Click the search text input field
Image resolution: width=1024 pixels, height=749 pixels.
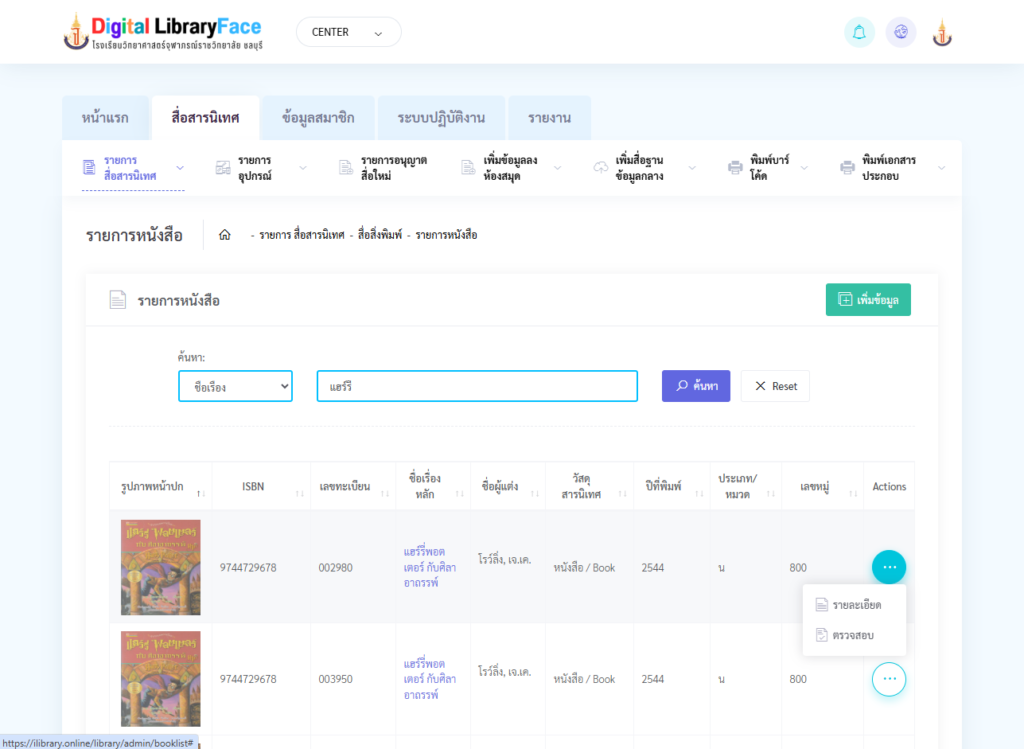coord(477,386)
